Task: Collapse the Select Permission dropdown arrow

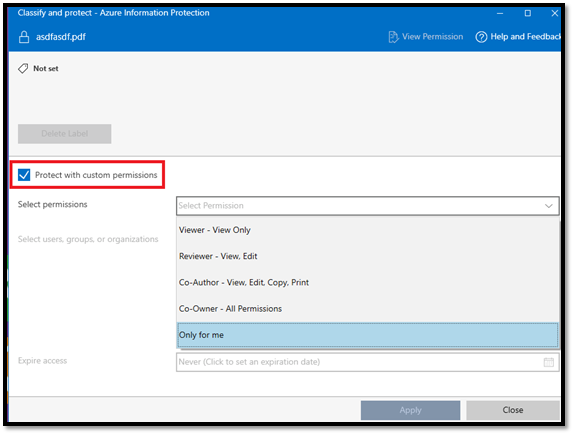Action: [x=548, y=206]
